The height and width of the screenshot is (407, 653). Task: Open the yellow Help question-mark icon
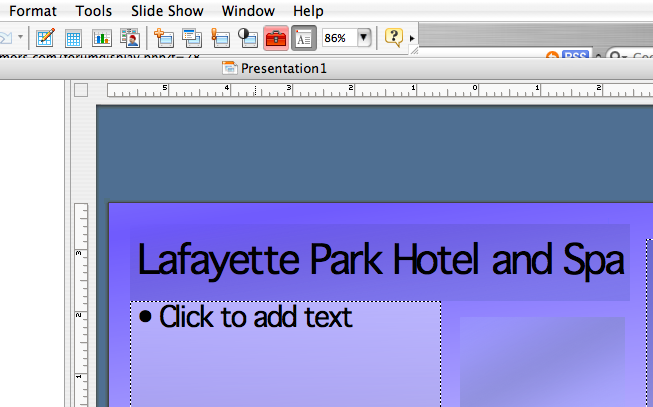click(x=394, y=37)
